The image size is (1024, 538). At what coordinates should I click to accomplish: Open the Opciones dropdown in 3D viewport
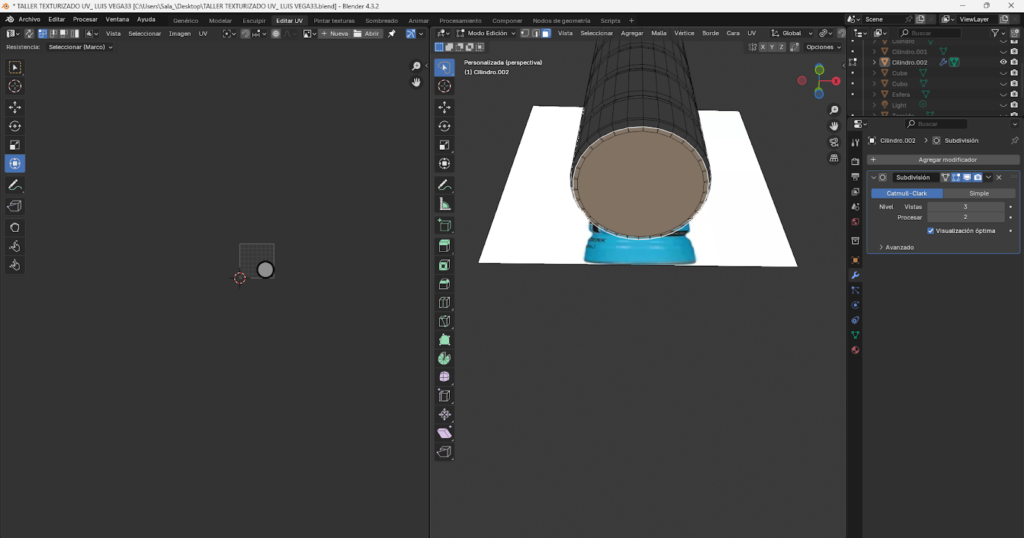pyautogui.click(x=823, y=47)
